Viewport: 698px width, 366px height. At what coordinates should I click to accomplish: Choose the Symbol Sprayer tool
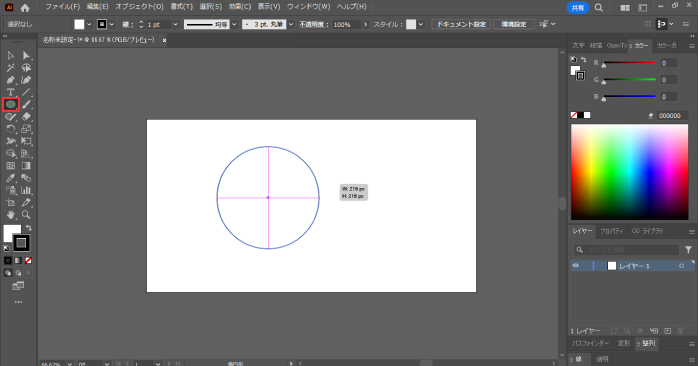click(11, 190)
